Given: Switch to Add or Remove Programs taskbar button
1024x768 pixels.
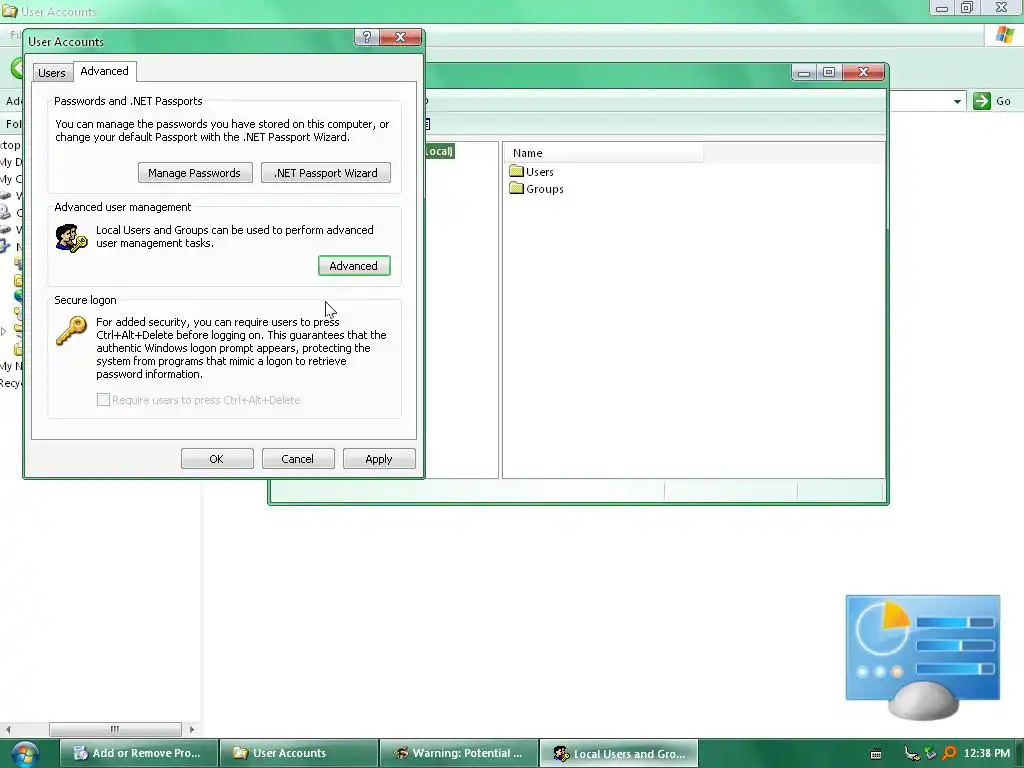Looking at the screenshot, I should (138, 753).
